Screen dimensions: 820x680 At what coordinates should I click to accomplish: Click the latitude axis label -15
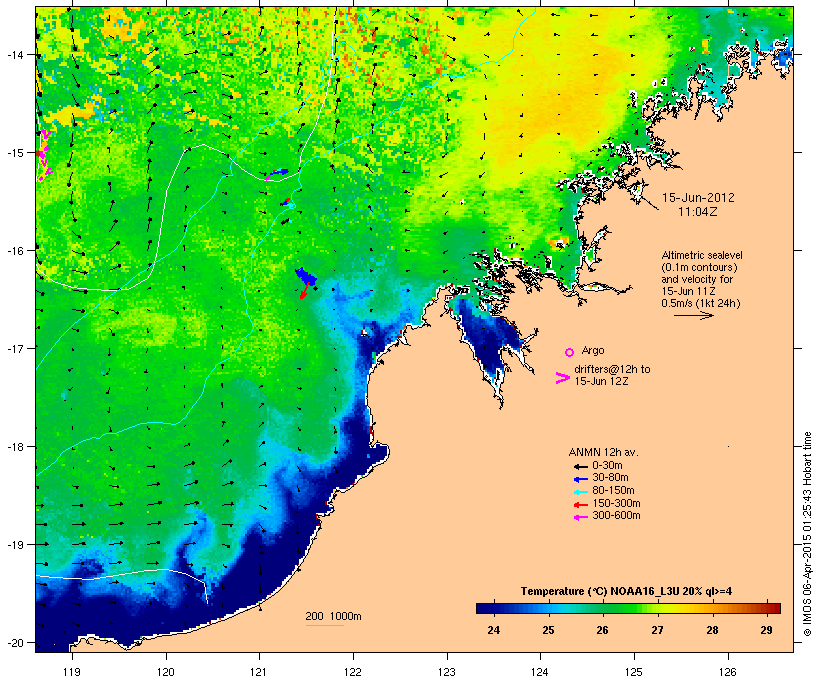click(x=14, y=153)
